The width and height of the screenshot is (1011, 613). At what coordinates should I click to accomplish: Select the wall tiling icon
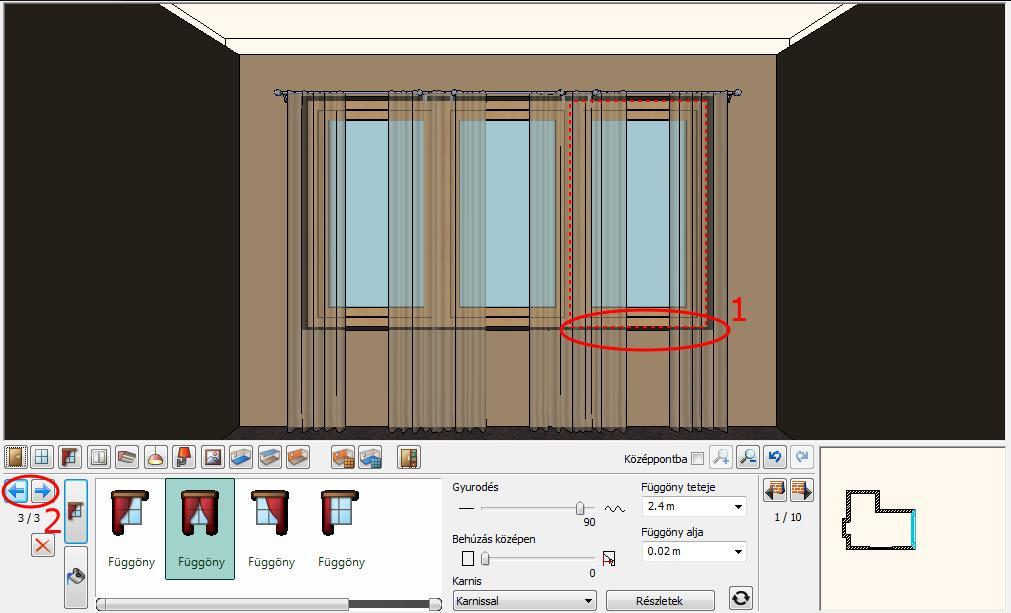point(343,458)
